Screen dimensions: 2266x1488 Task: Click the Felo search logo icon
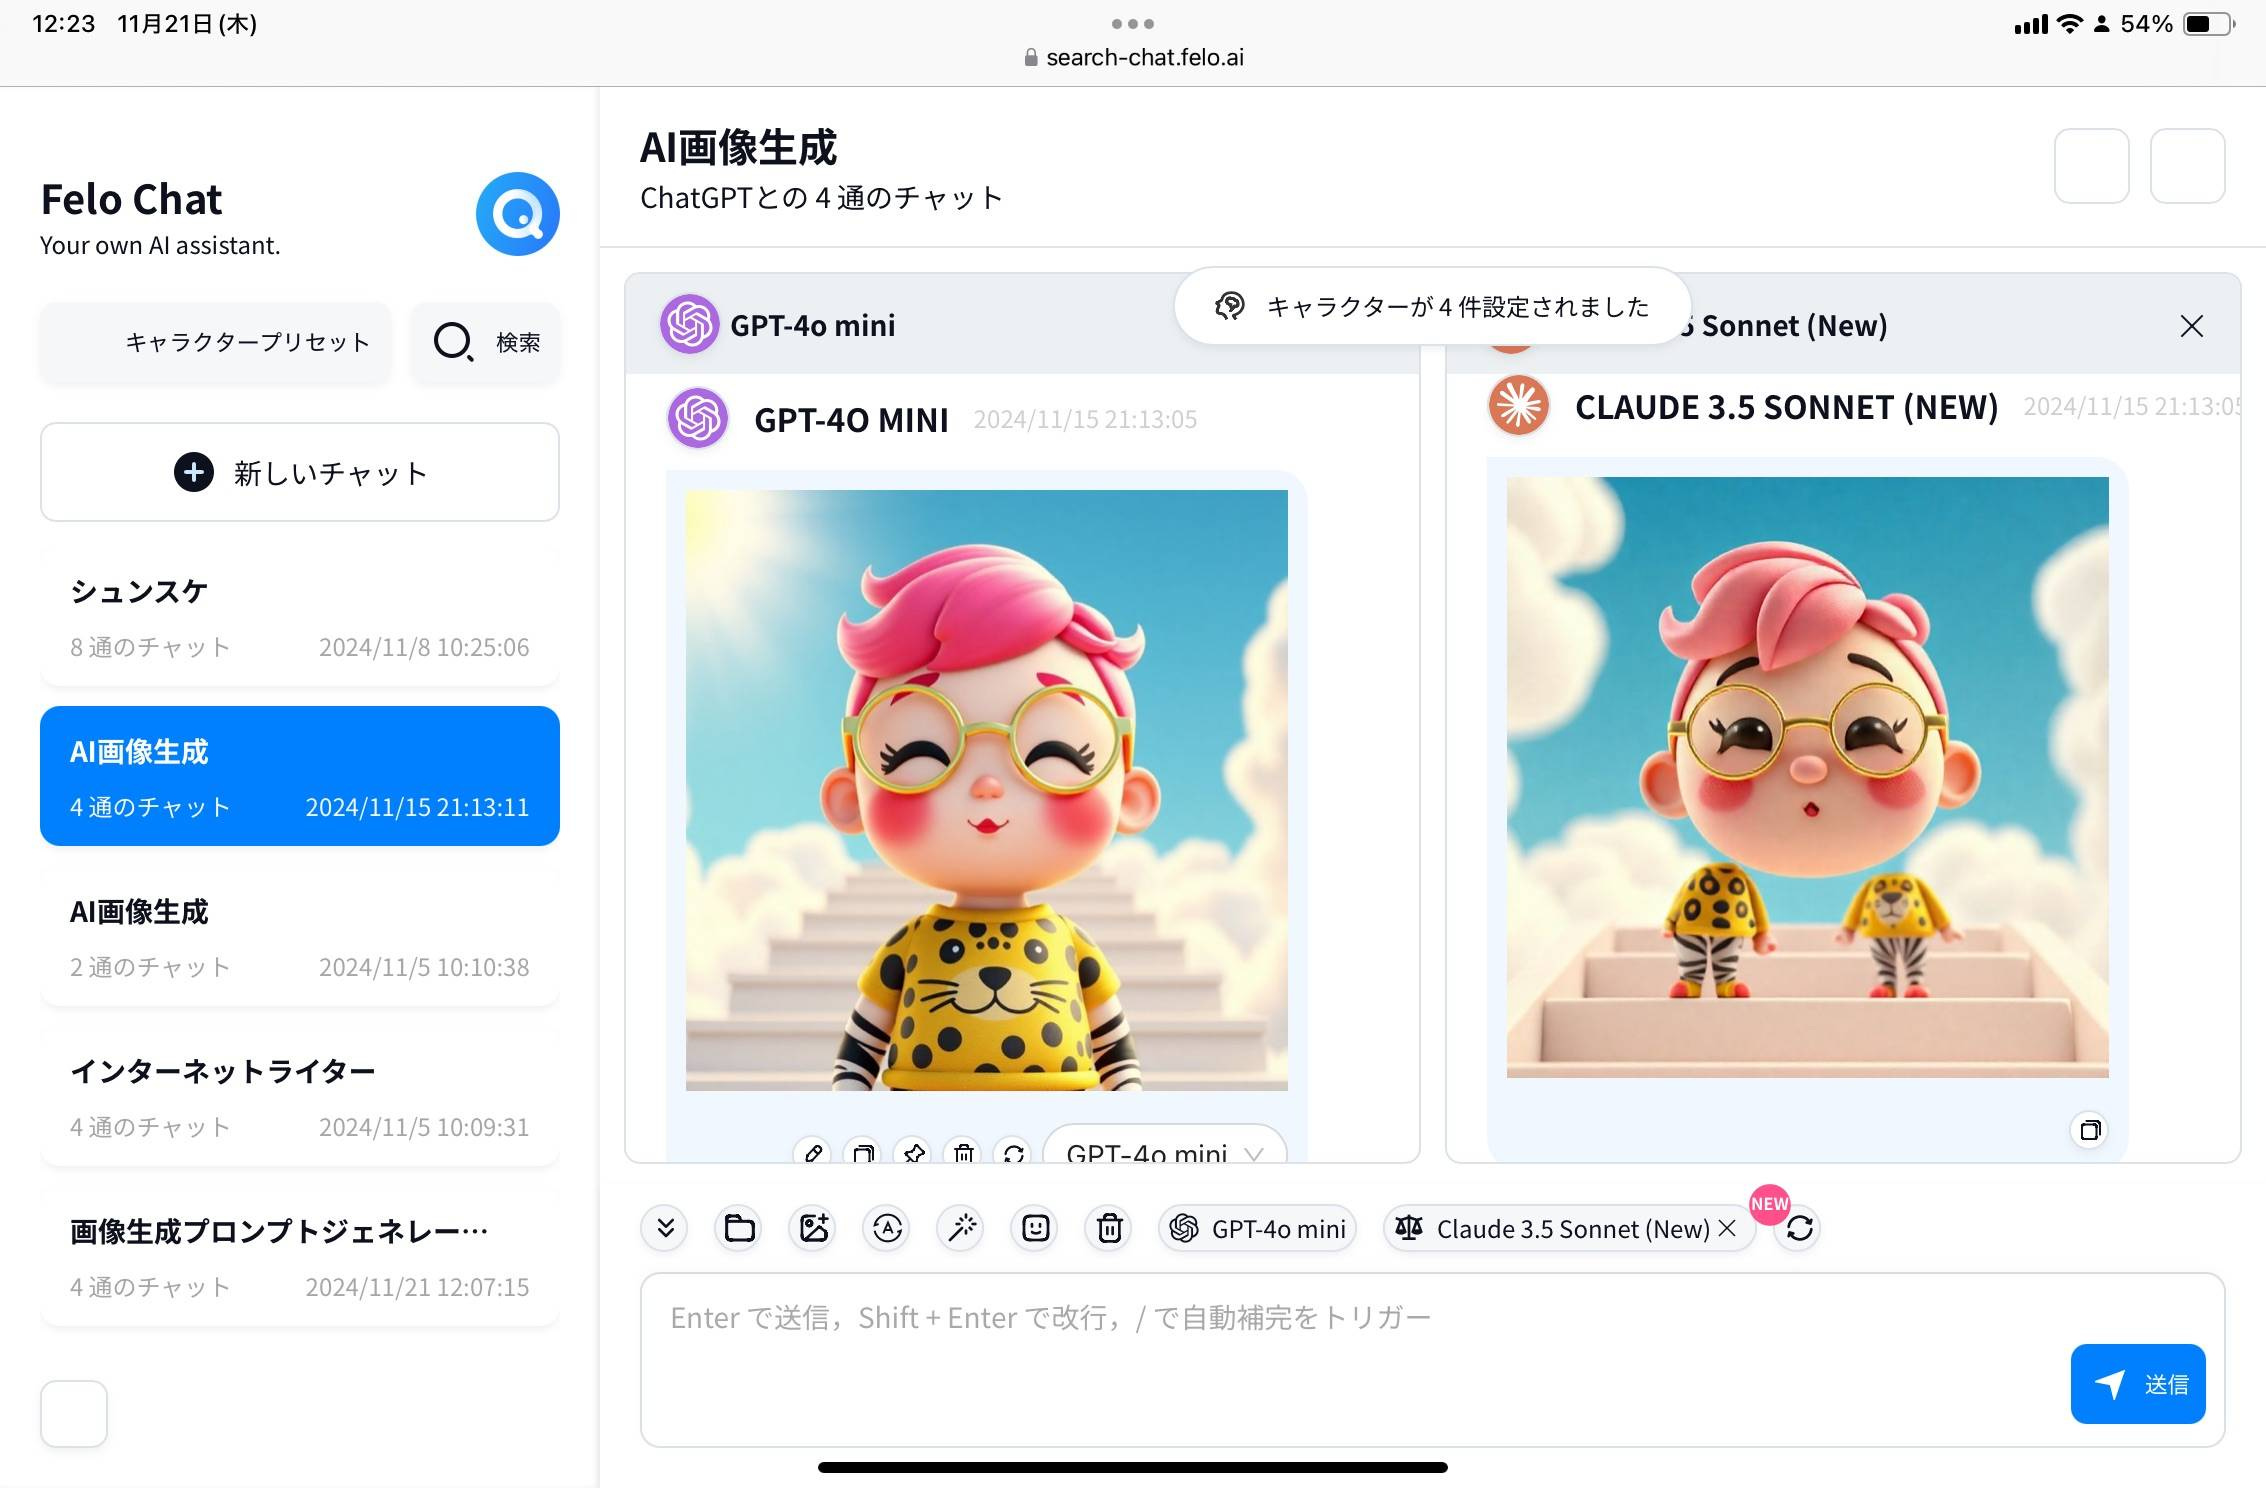coord(517,214)
